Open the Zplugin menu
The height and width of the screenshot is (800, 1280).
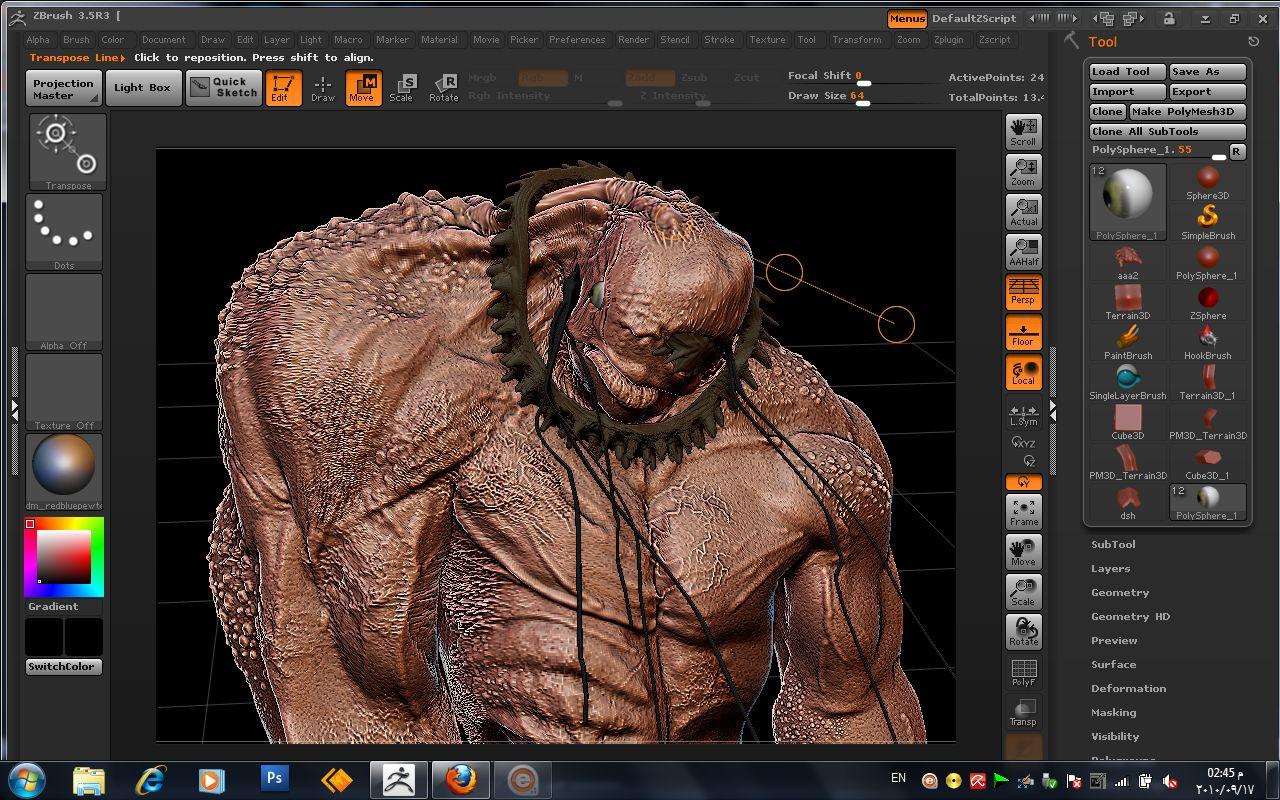[948, 40]
